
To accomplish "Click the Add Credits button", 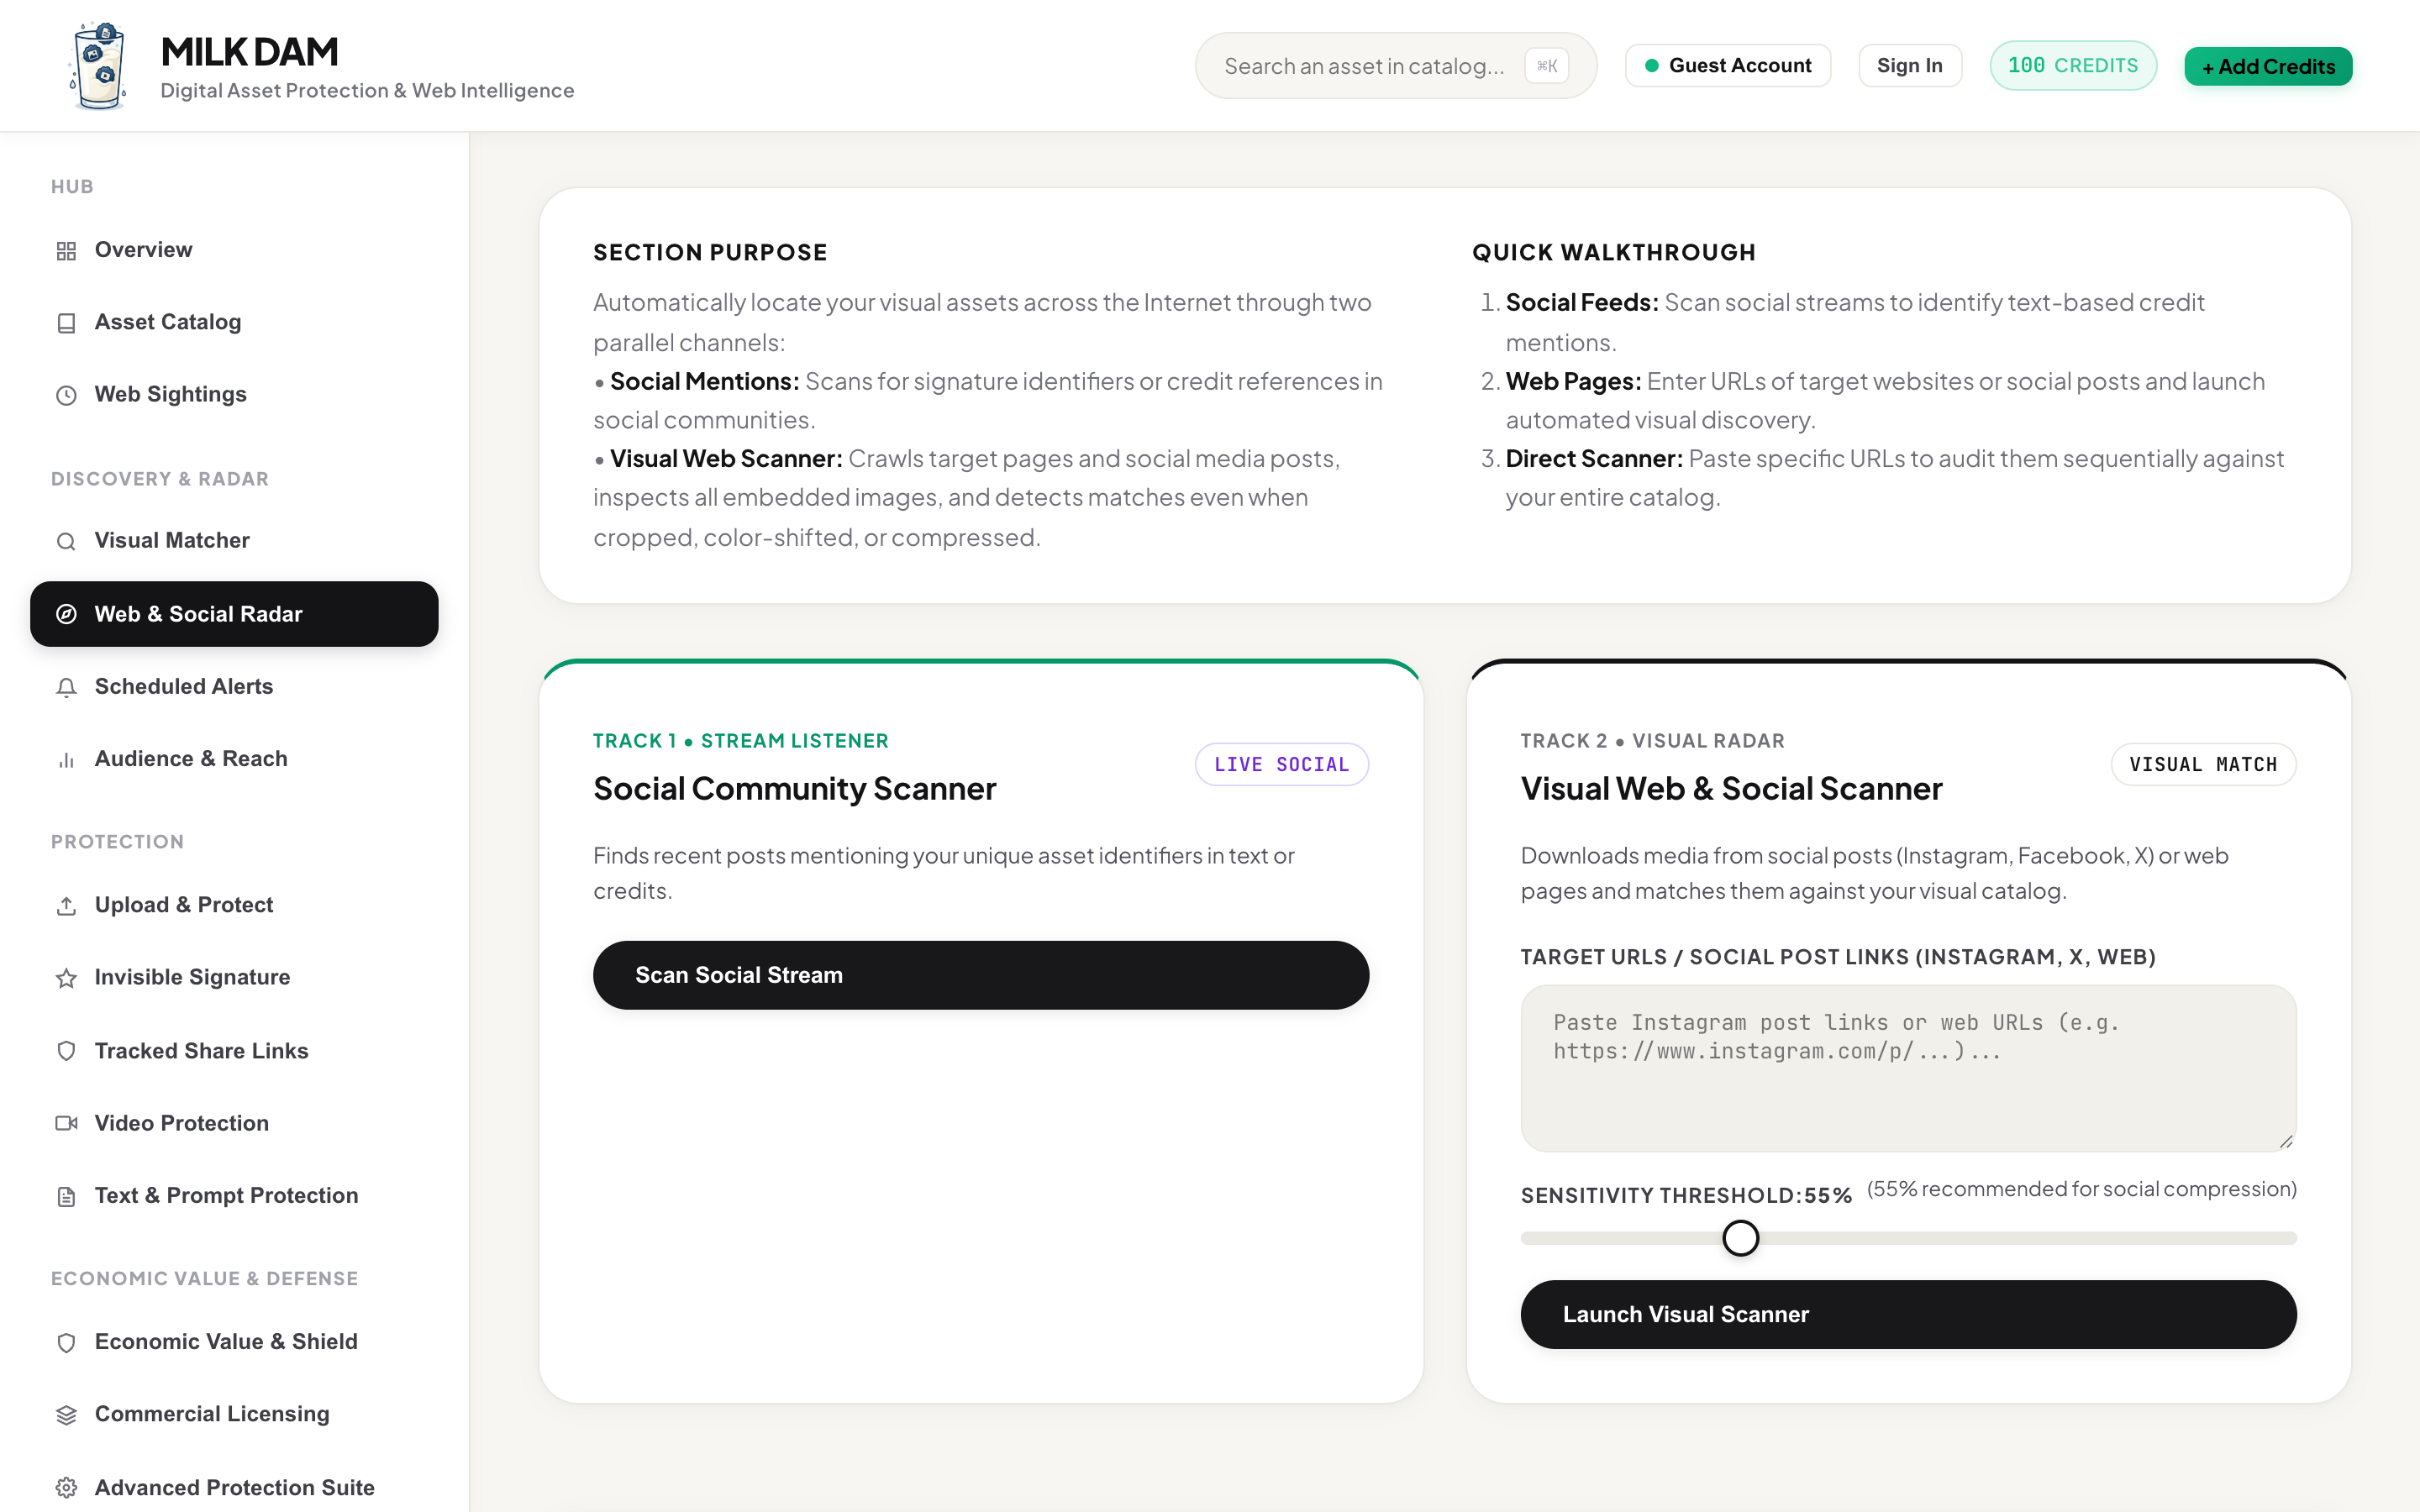I will coord(2267,66).
